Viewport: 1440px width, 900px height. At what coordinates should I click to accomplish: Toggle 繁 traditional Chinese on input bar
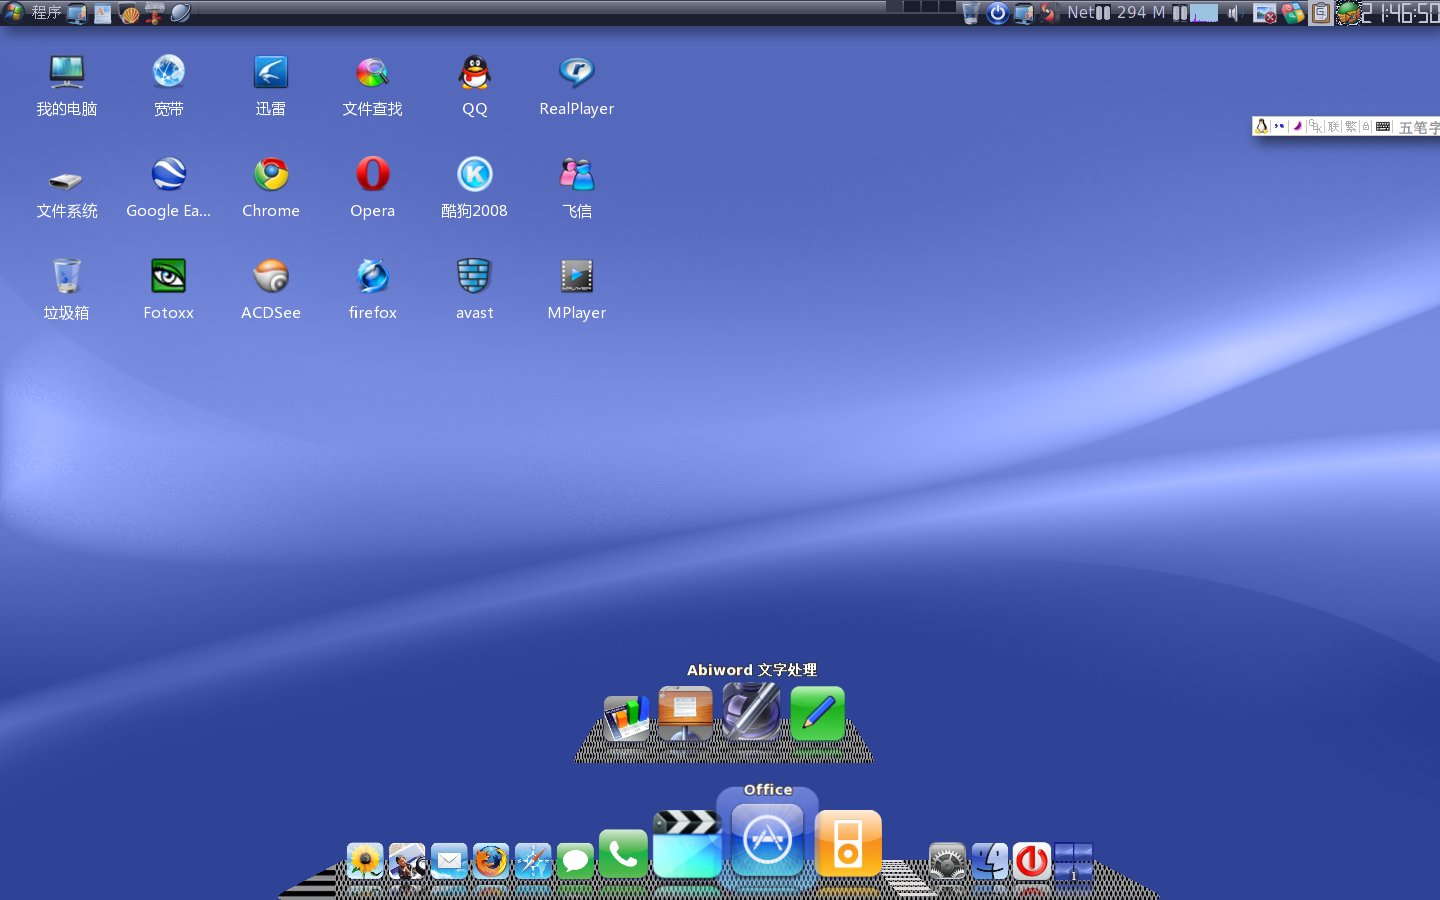coord(1351,127)
